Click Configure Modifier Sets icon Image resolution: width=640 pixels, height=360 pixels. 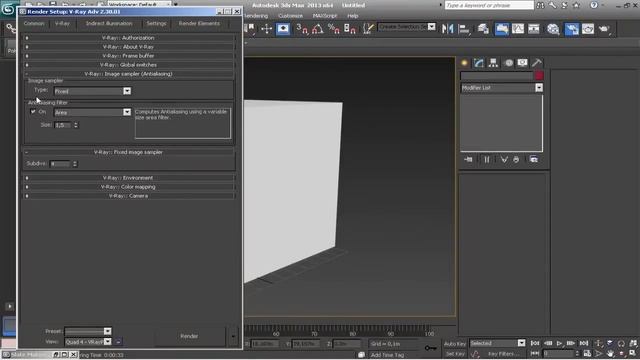pos(533,159)
